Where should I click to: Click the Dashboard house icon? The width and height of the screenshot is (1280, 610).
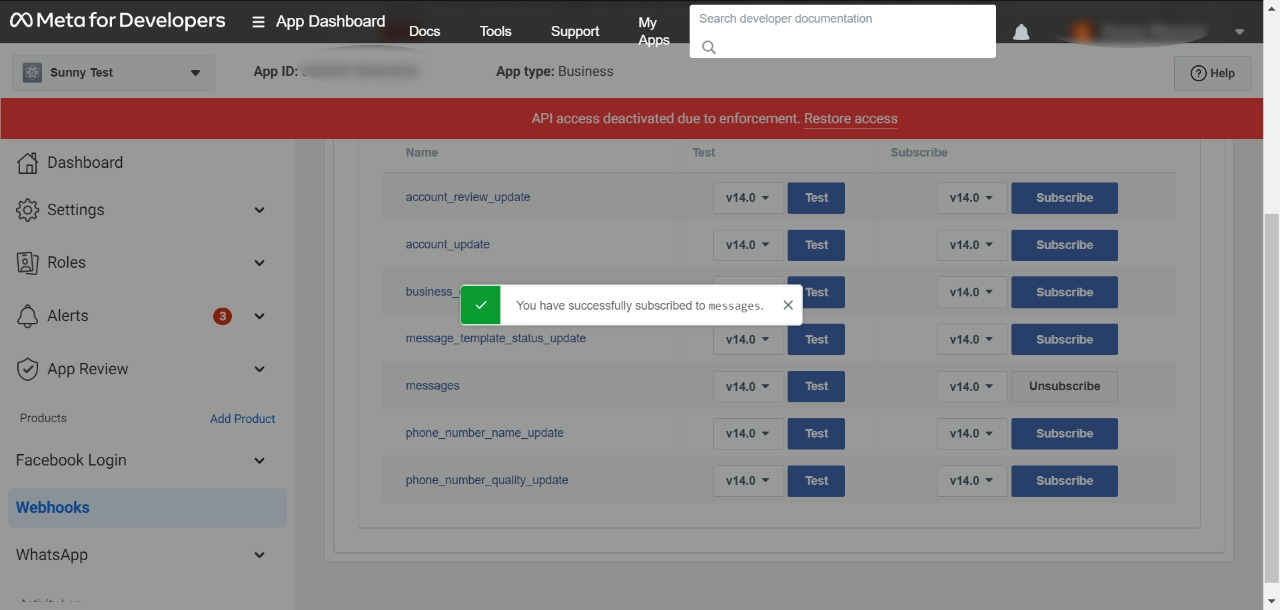coord(28,163)
